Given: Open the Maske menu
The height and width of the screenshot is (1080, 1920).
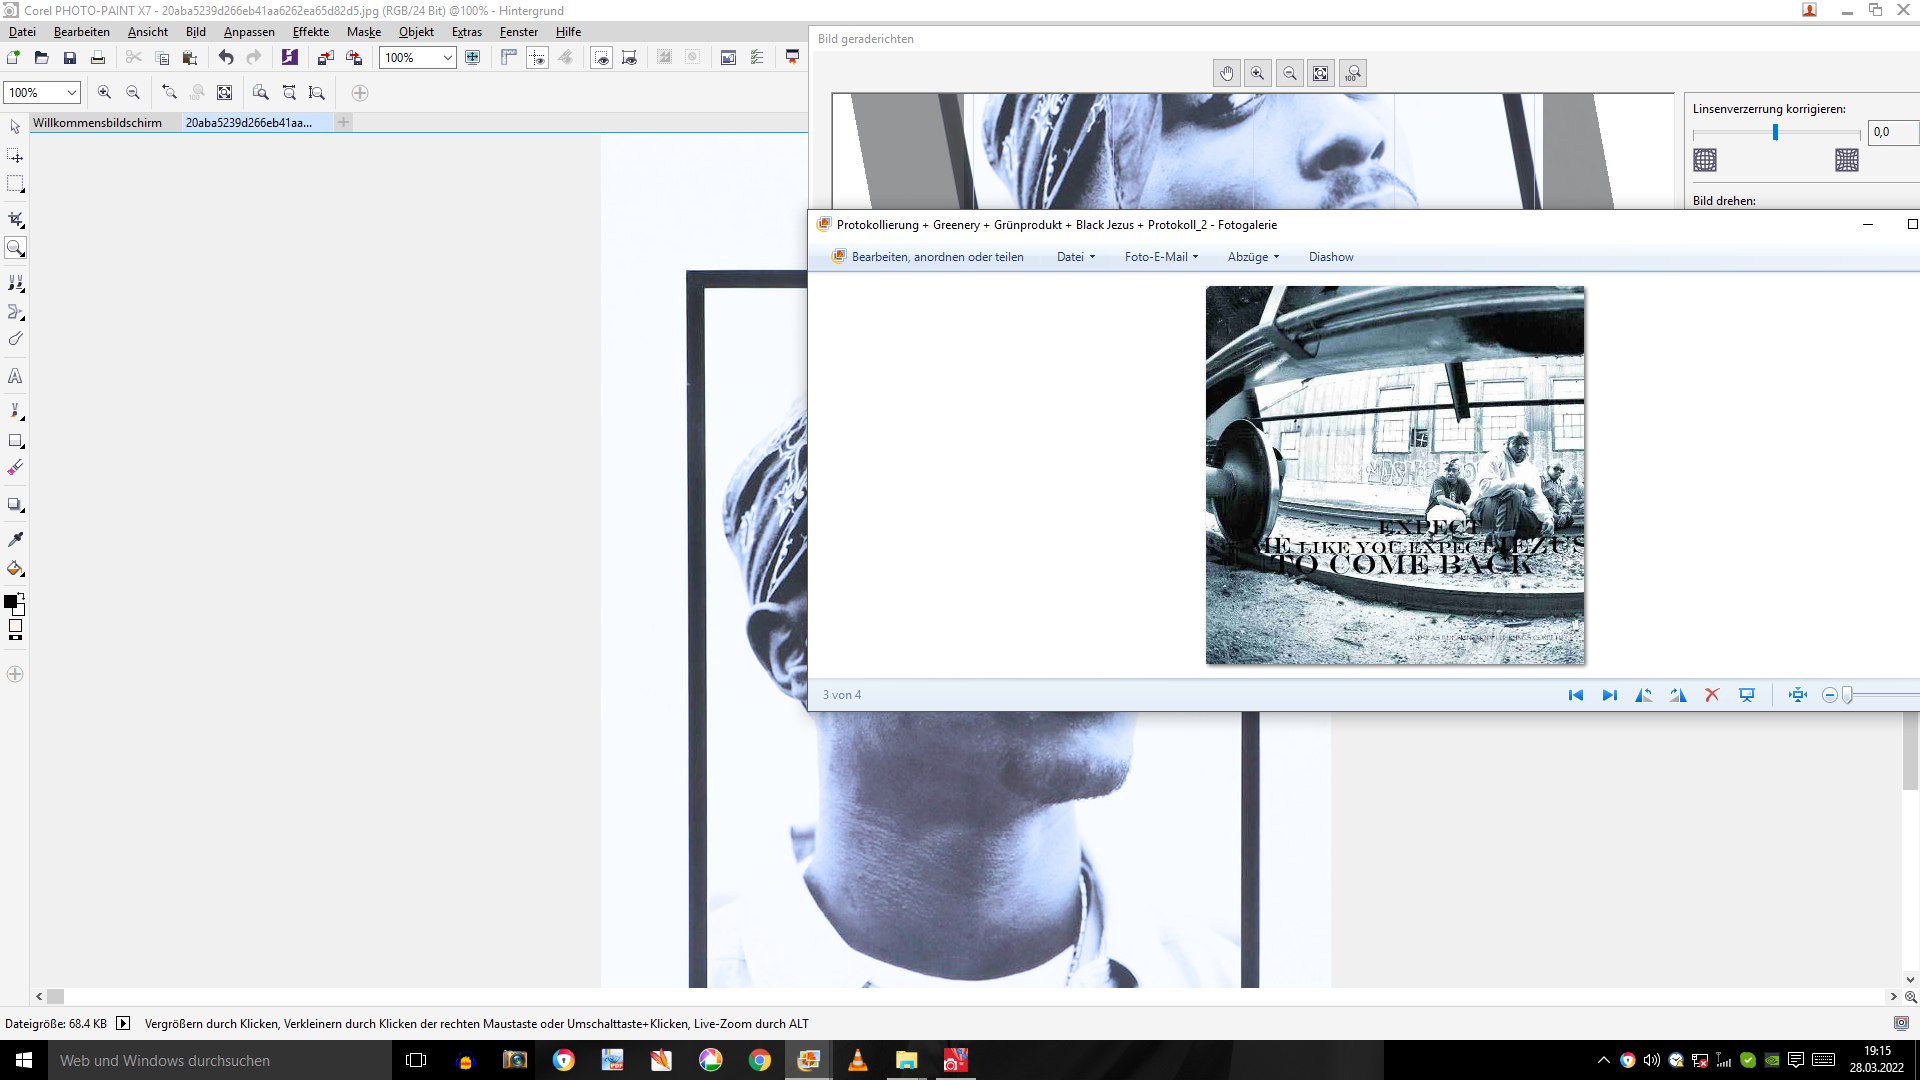Looking at the screenshot, I should coord(364,32).
